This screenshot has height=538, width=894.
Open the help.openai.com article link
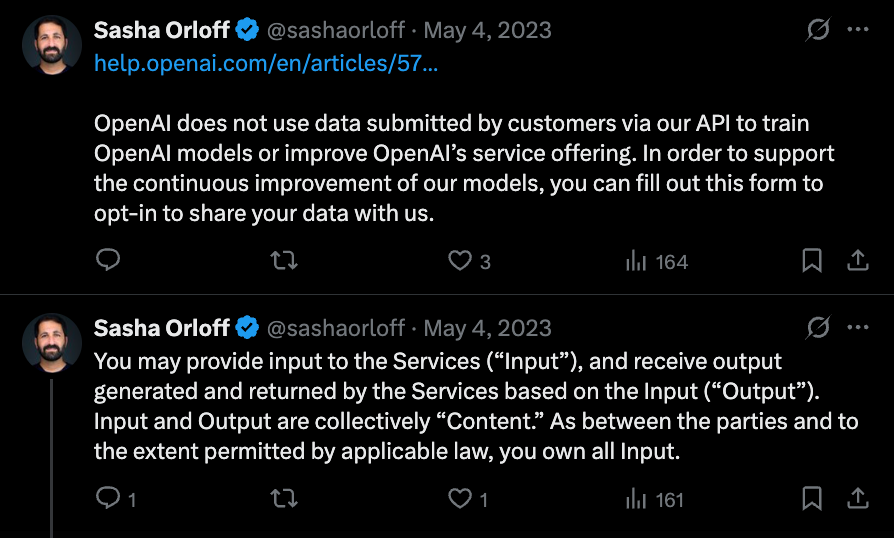[265, 63]
